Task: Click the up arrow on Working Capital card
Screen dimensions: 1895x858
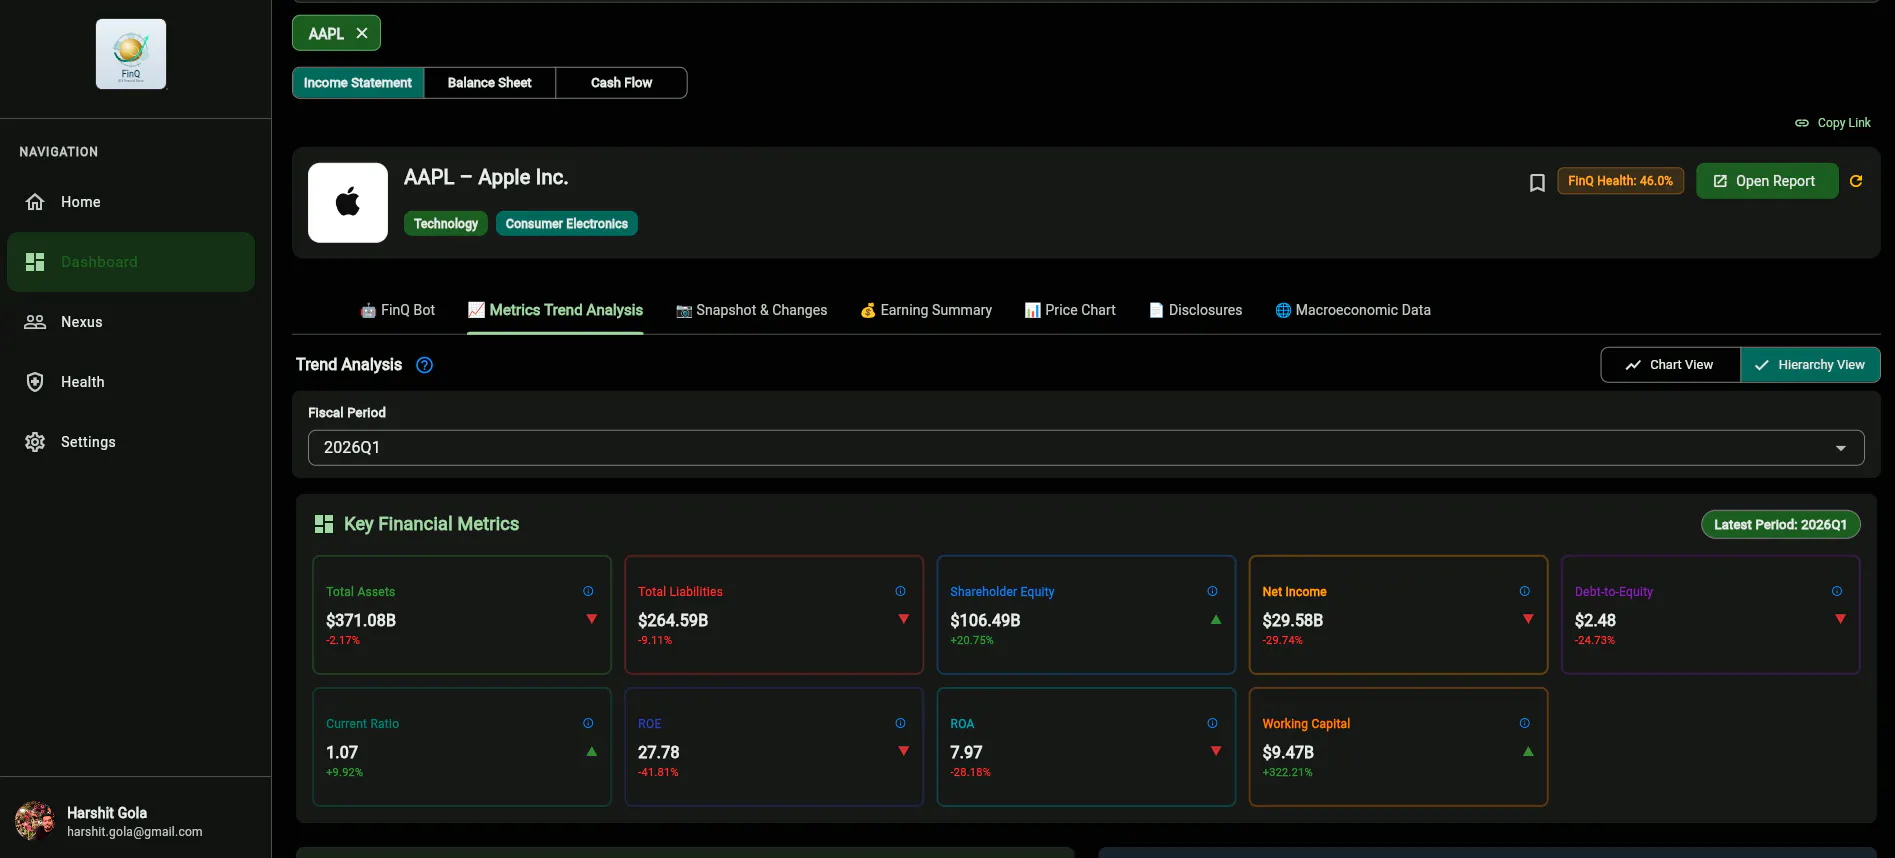Action: tap(1528, 751)
